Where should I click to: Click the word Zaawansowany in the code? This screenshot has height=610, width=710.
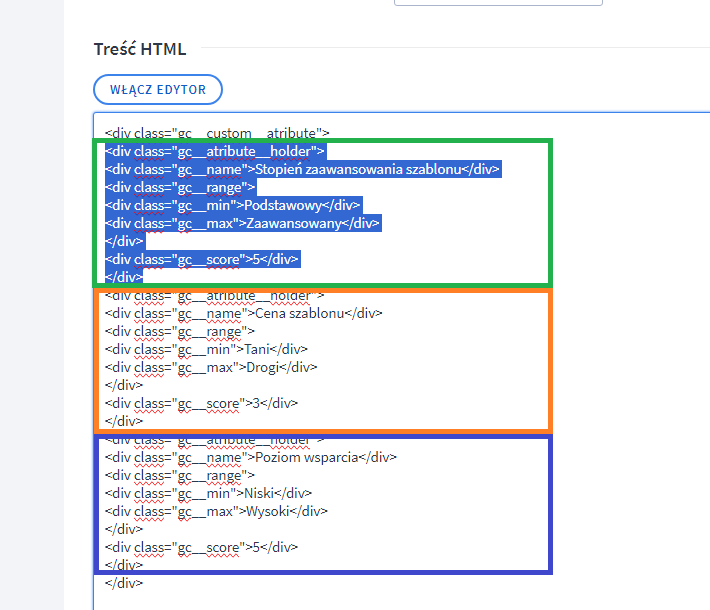click(x=293, y=223)
